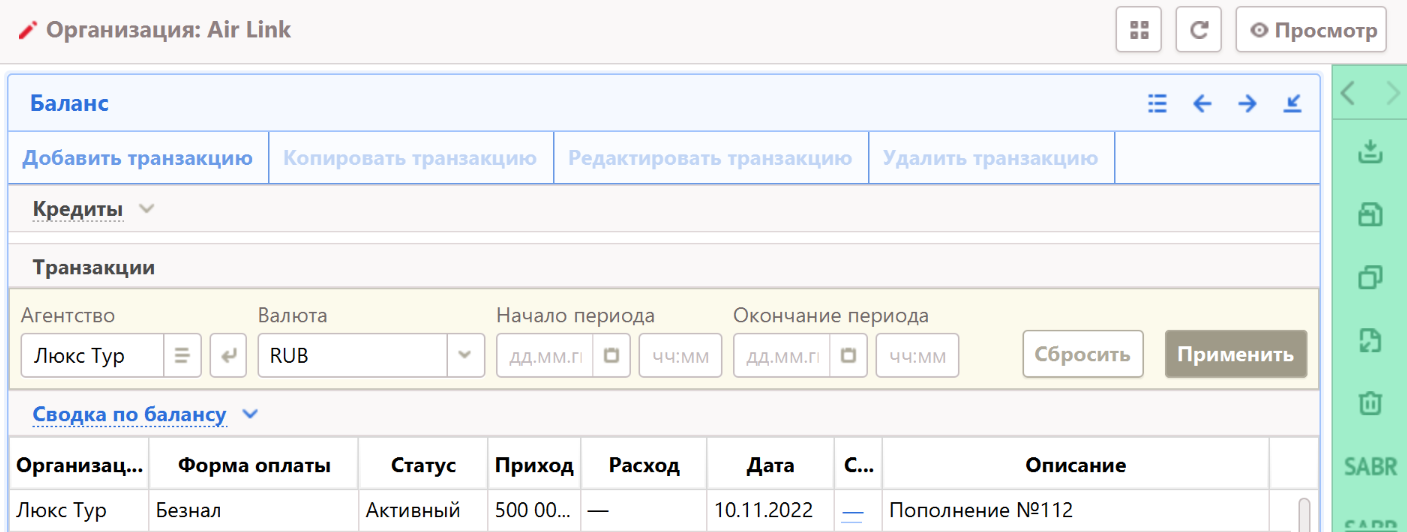Open the list icon in Баланс panel

click(x=1158, y=103)
